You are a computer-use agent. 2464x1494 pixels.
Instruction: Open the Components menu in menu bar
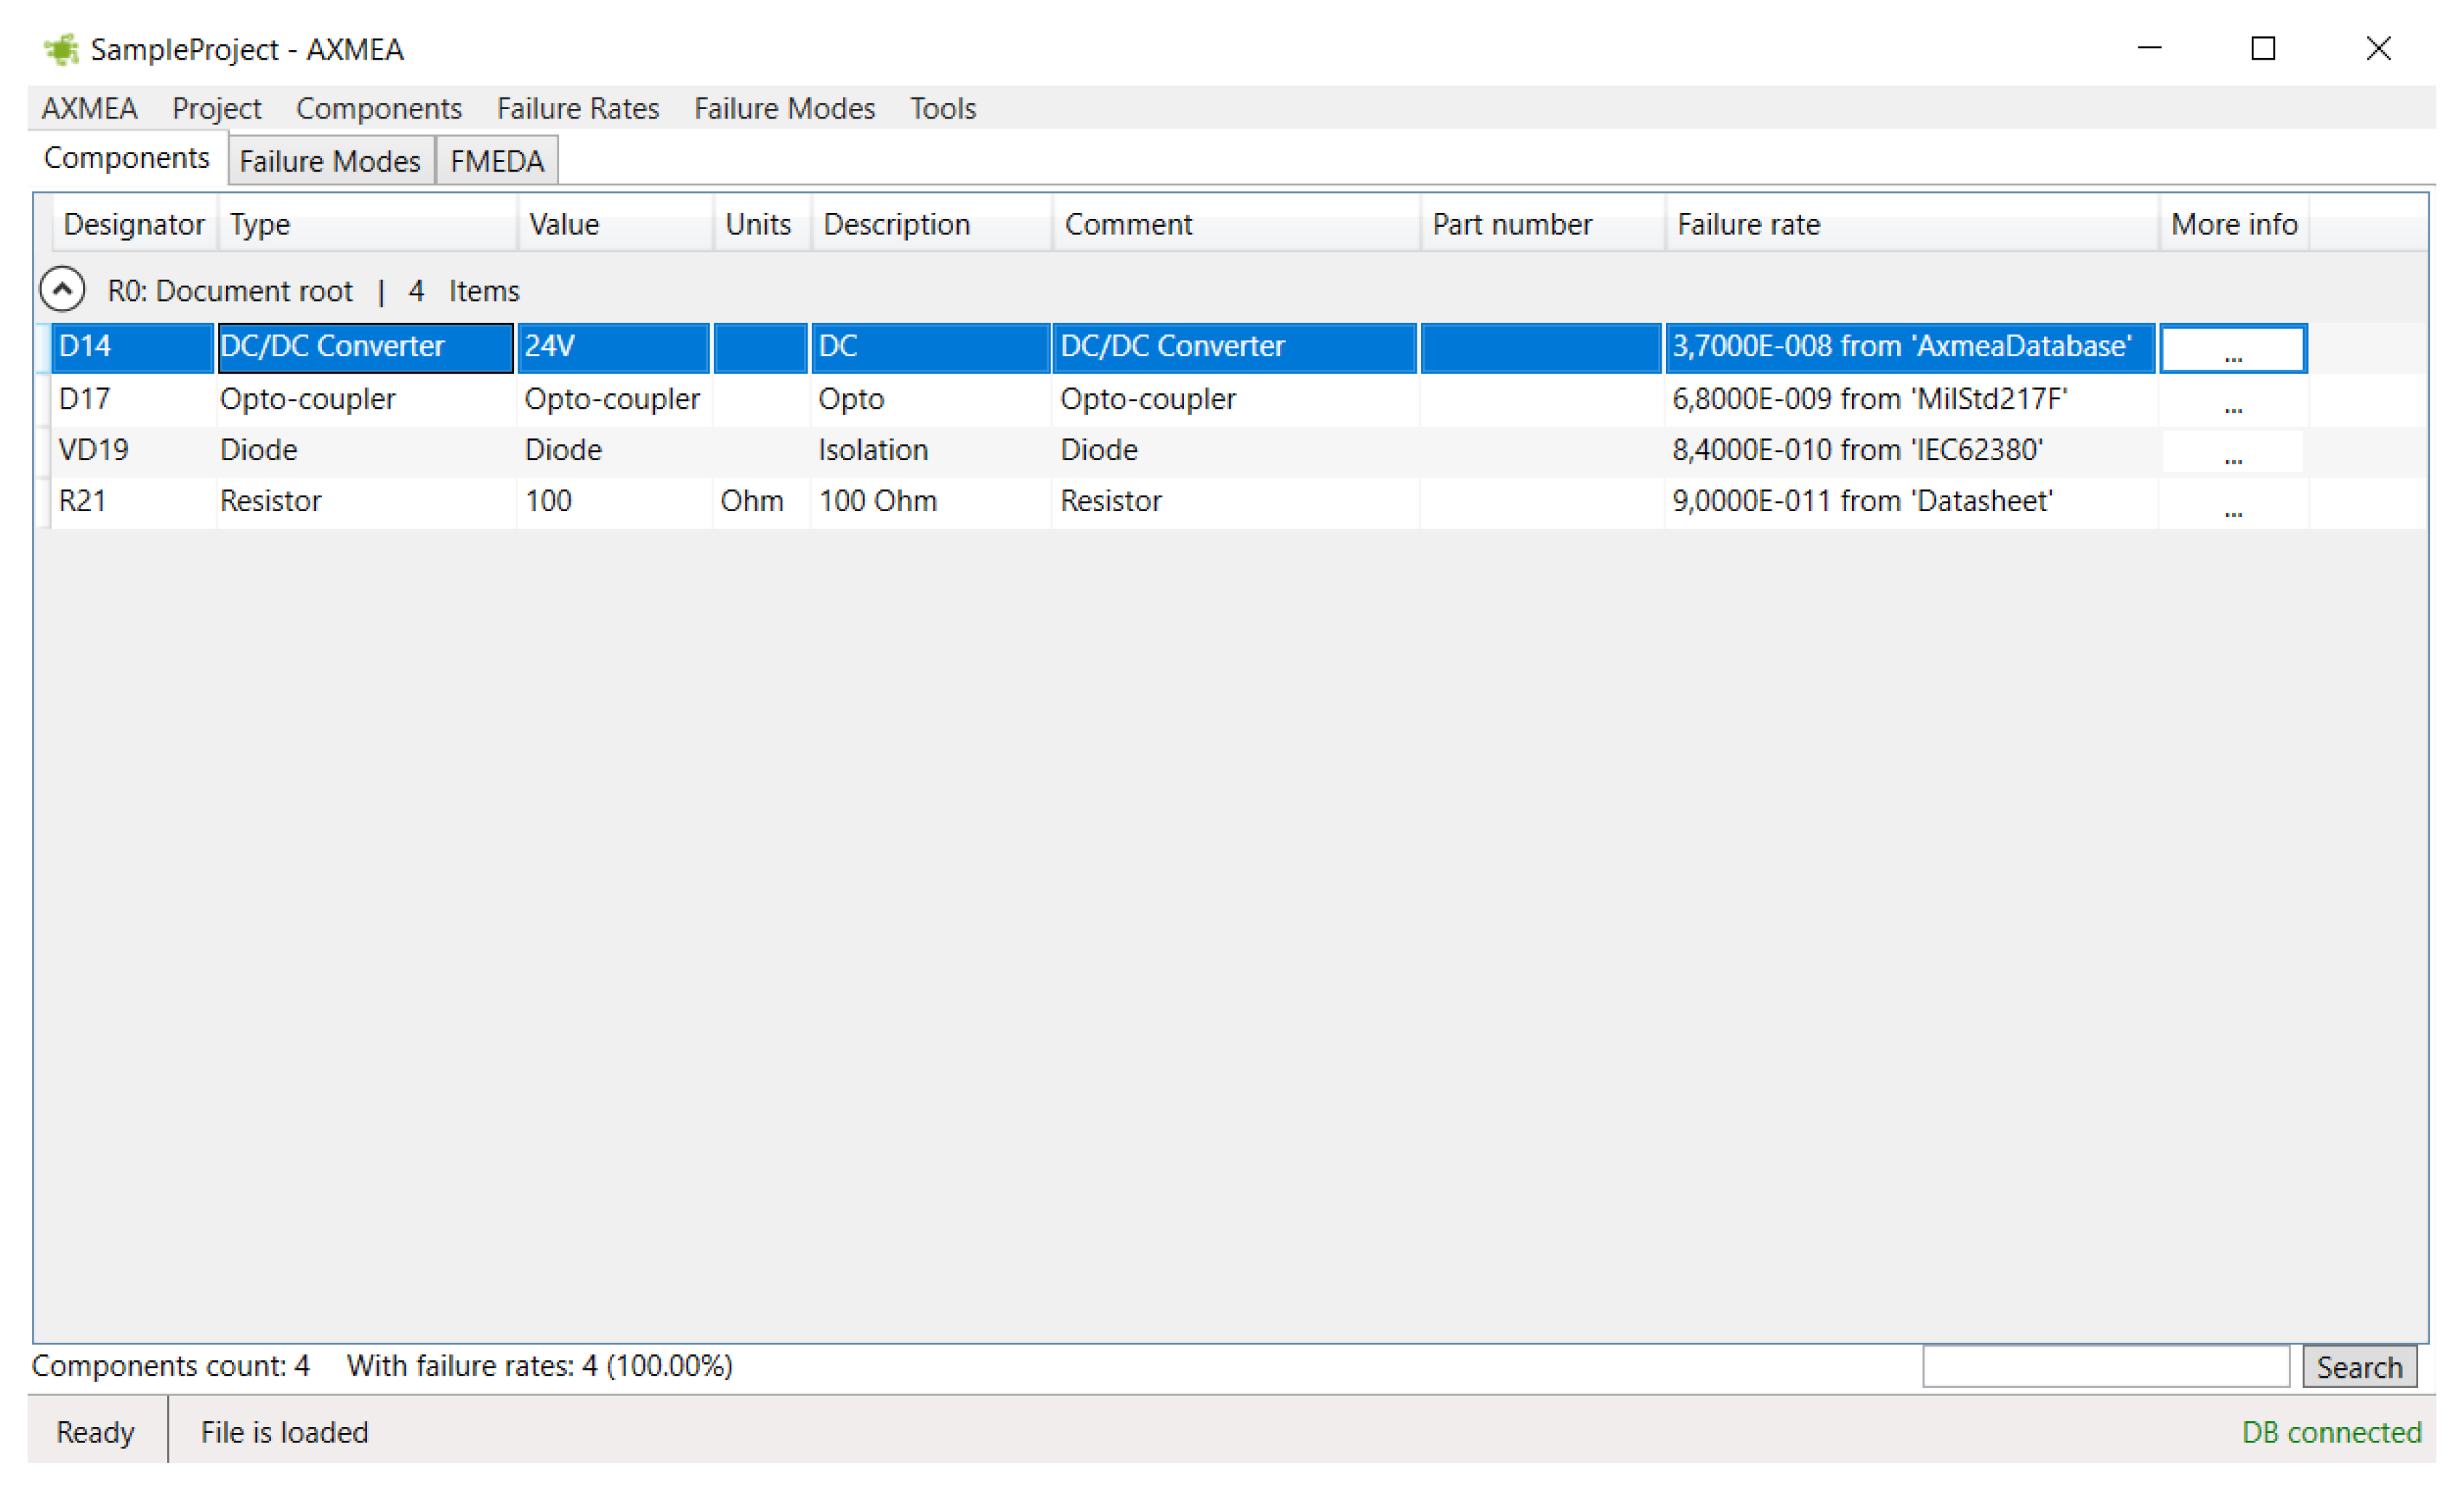[378, 108]
